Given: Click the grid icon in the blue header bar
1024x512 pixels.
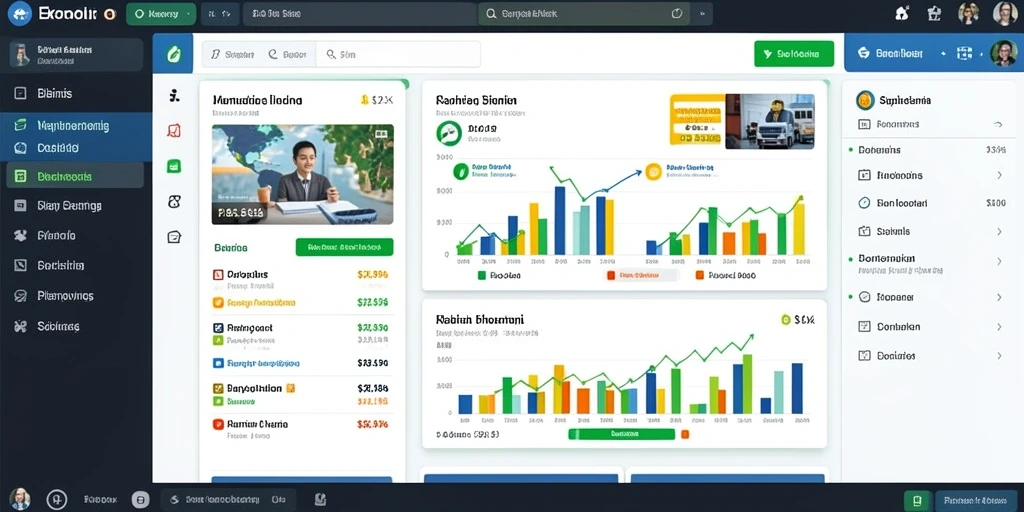Looking at the screenshot, I should click(x=964, y=54).
